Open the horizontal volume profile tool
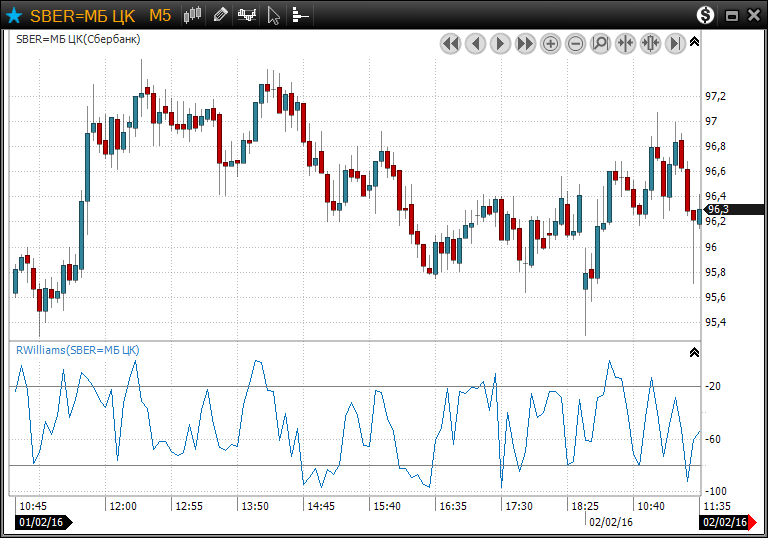The height and width of the screenshot is (538, 768). [x=300, y=15]
